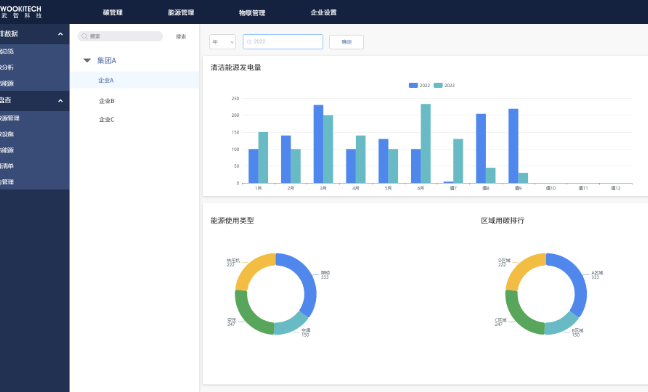
Task: Select 企业C in the tree
Action: tap(107, 119)
